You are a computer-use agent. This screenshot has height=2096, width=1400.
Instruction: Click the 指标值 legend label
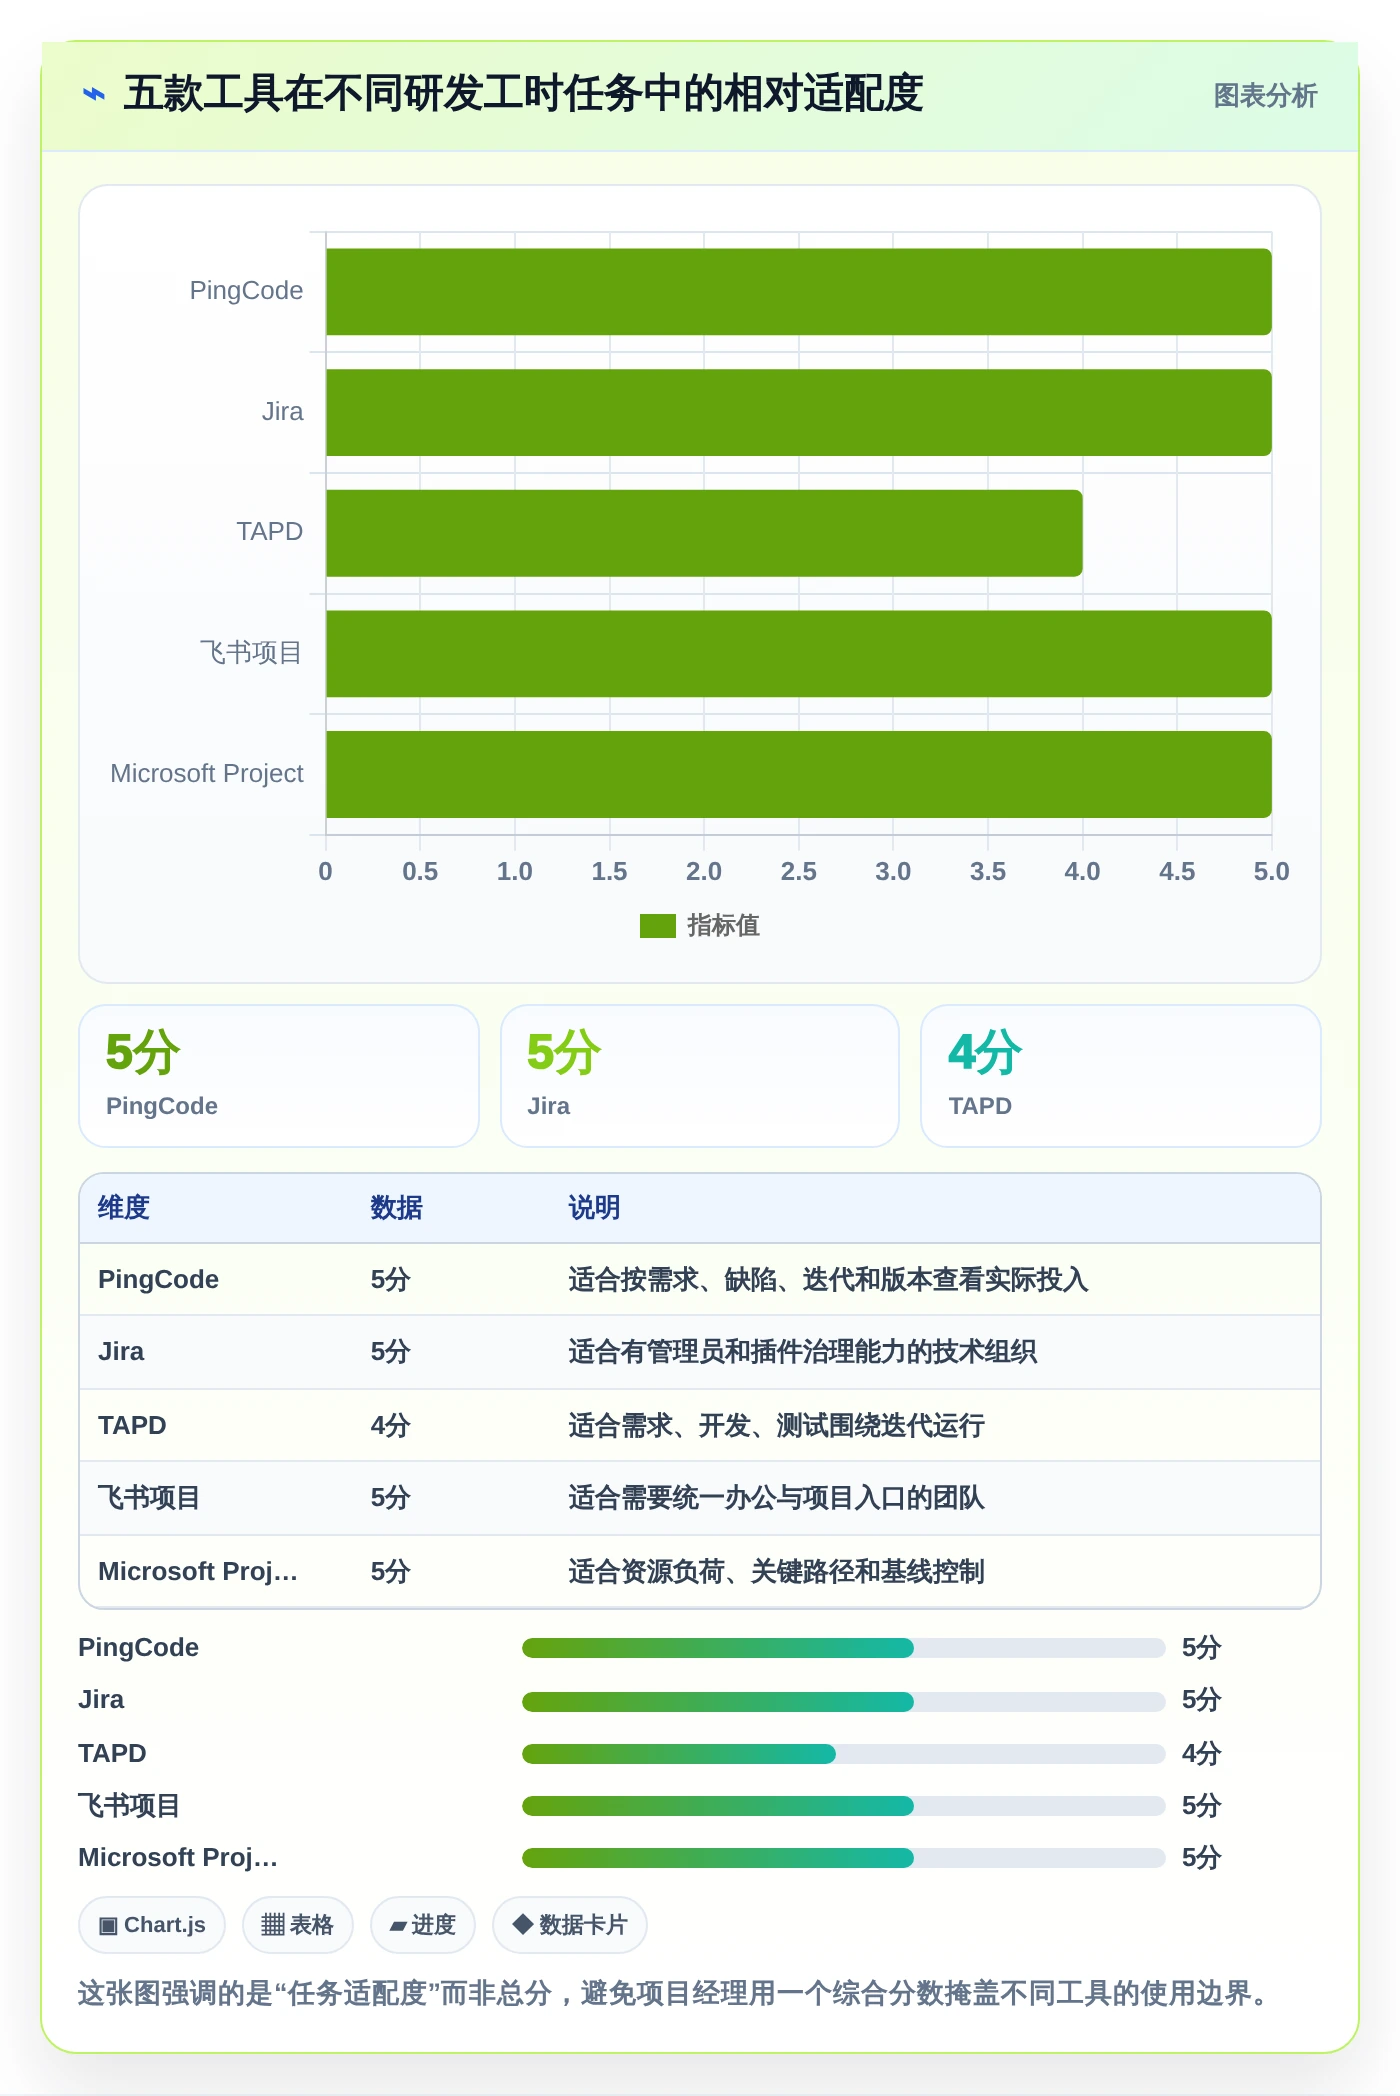click(723, 926)
